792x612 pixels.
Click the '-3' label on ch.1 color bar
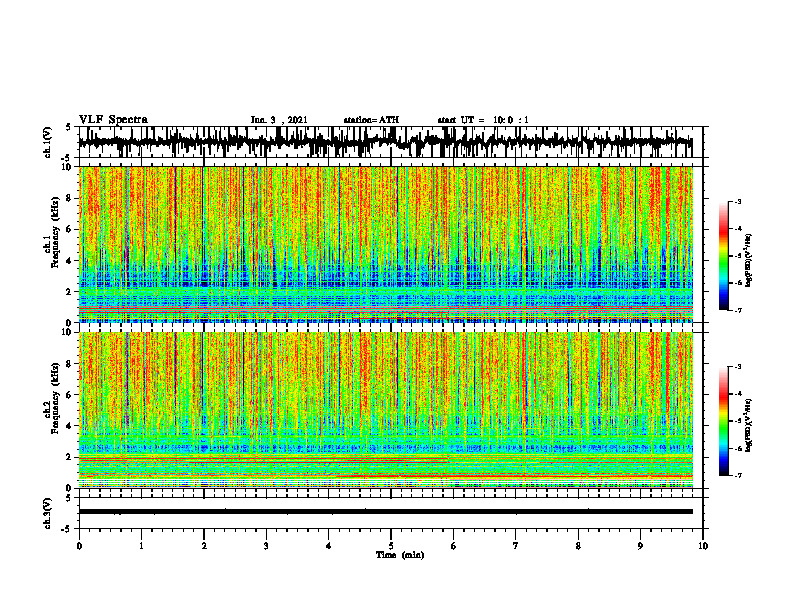[x=738, y=202]
